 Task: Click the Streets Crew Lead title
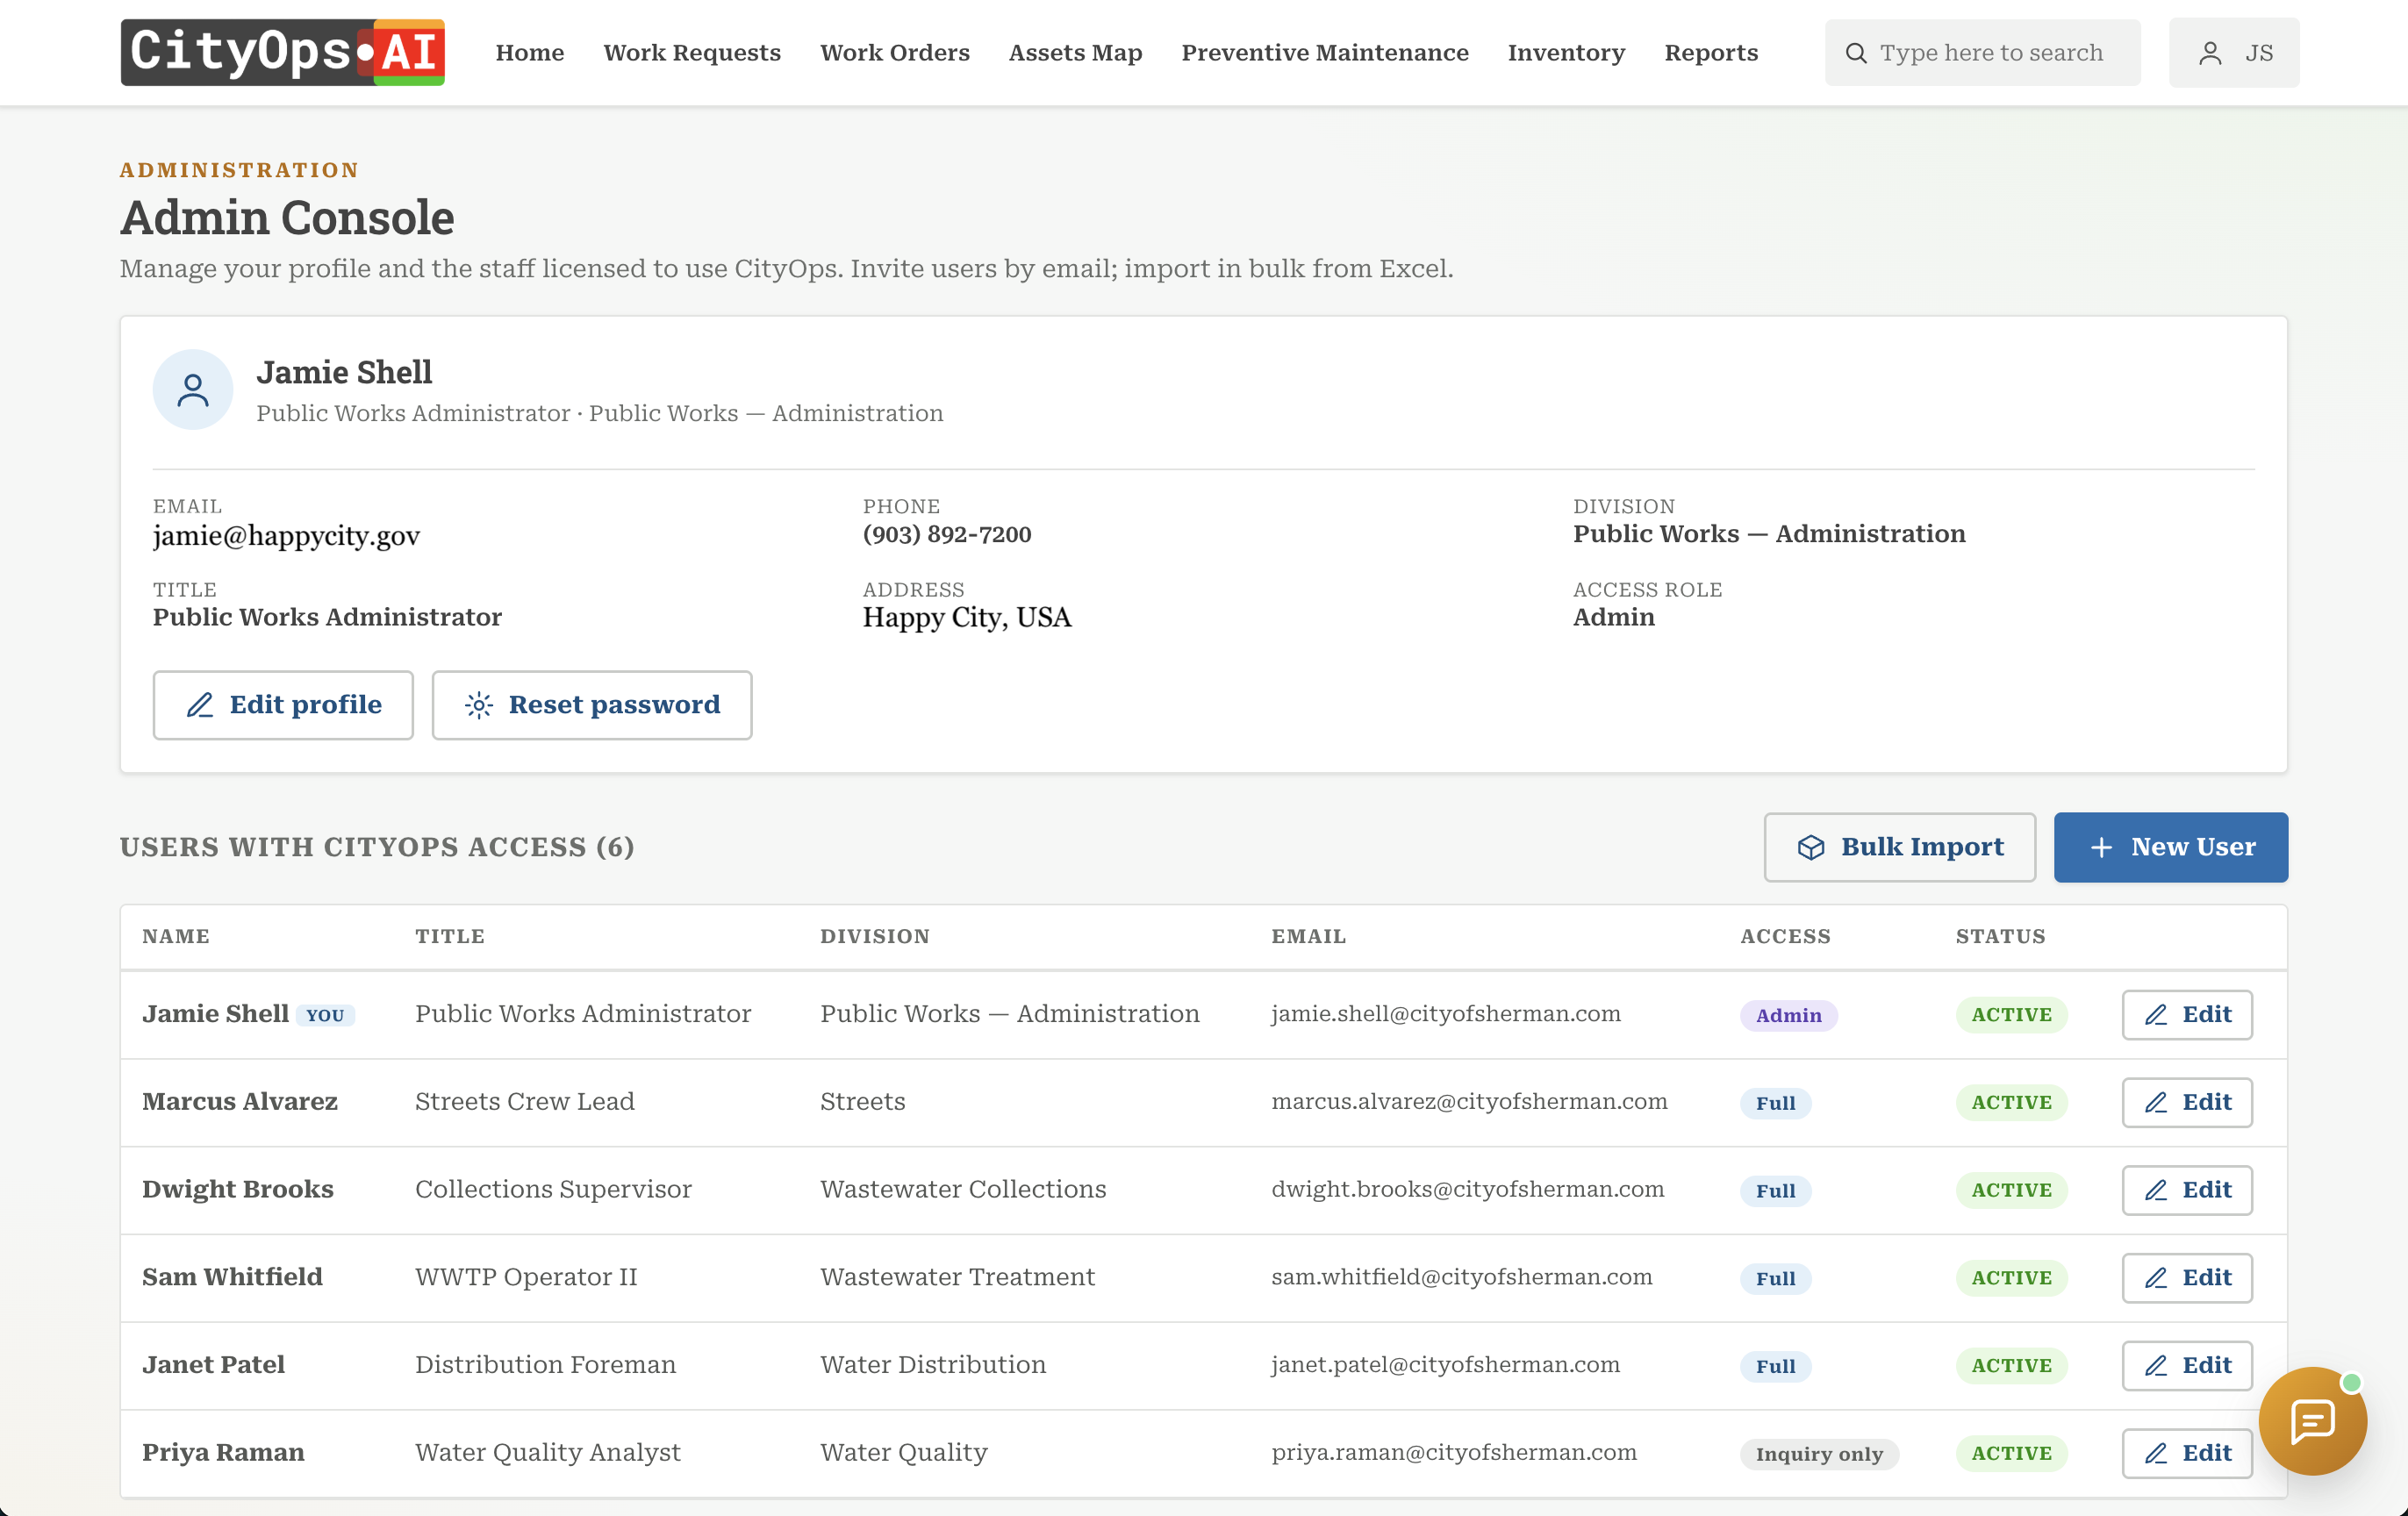525,1102
